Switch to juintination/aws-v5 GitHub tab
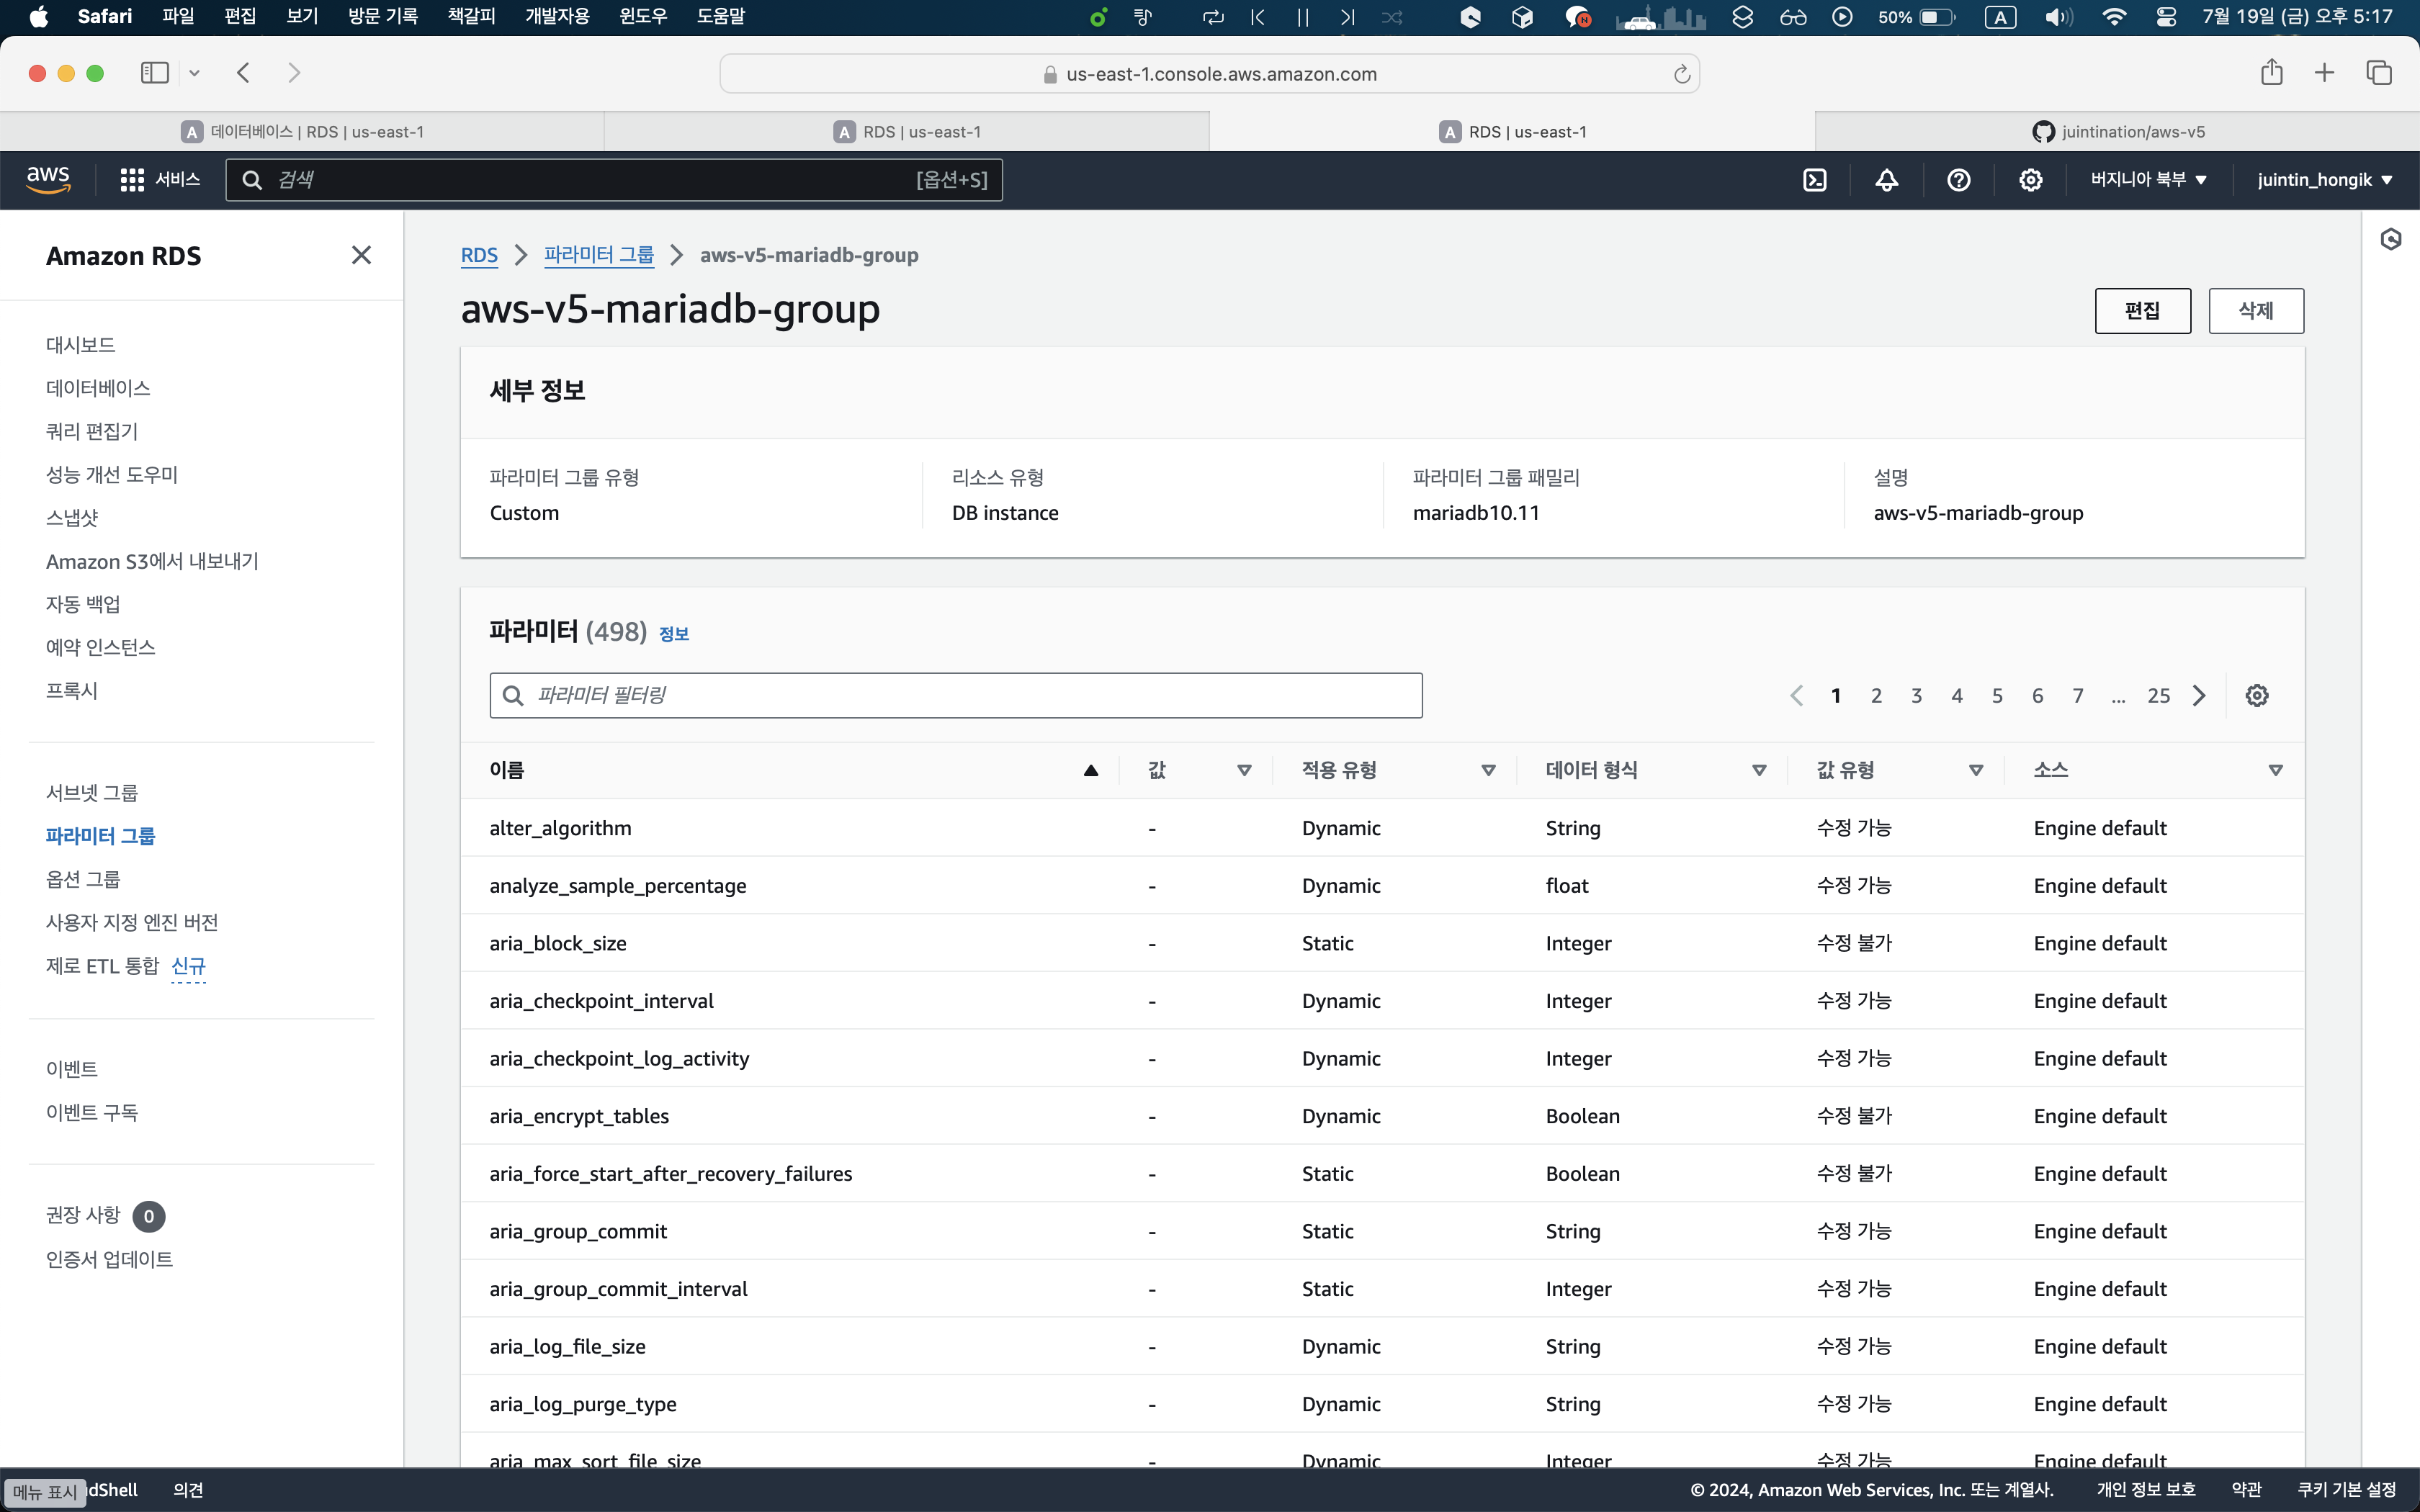 coord(2117,132)
